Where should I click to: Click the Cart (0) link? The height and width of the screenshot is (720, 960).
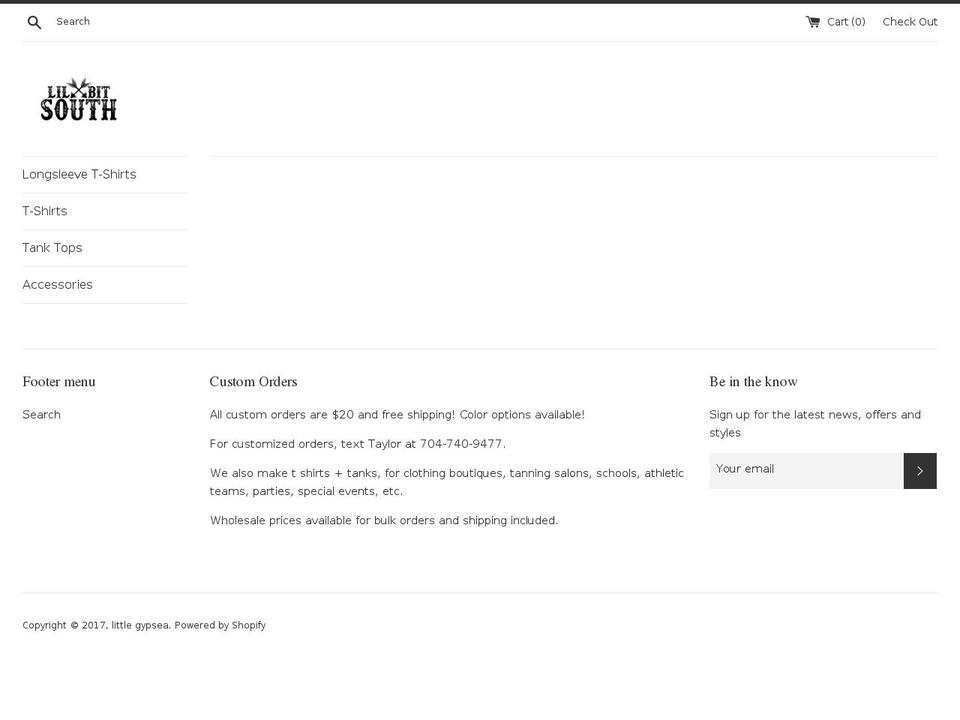click(844, 21)
